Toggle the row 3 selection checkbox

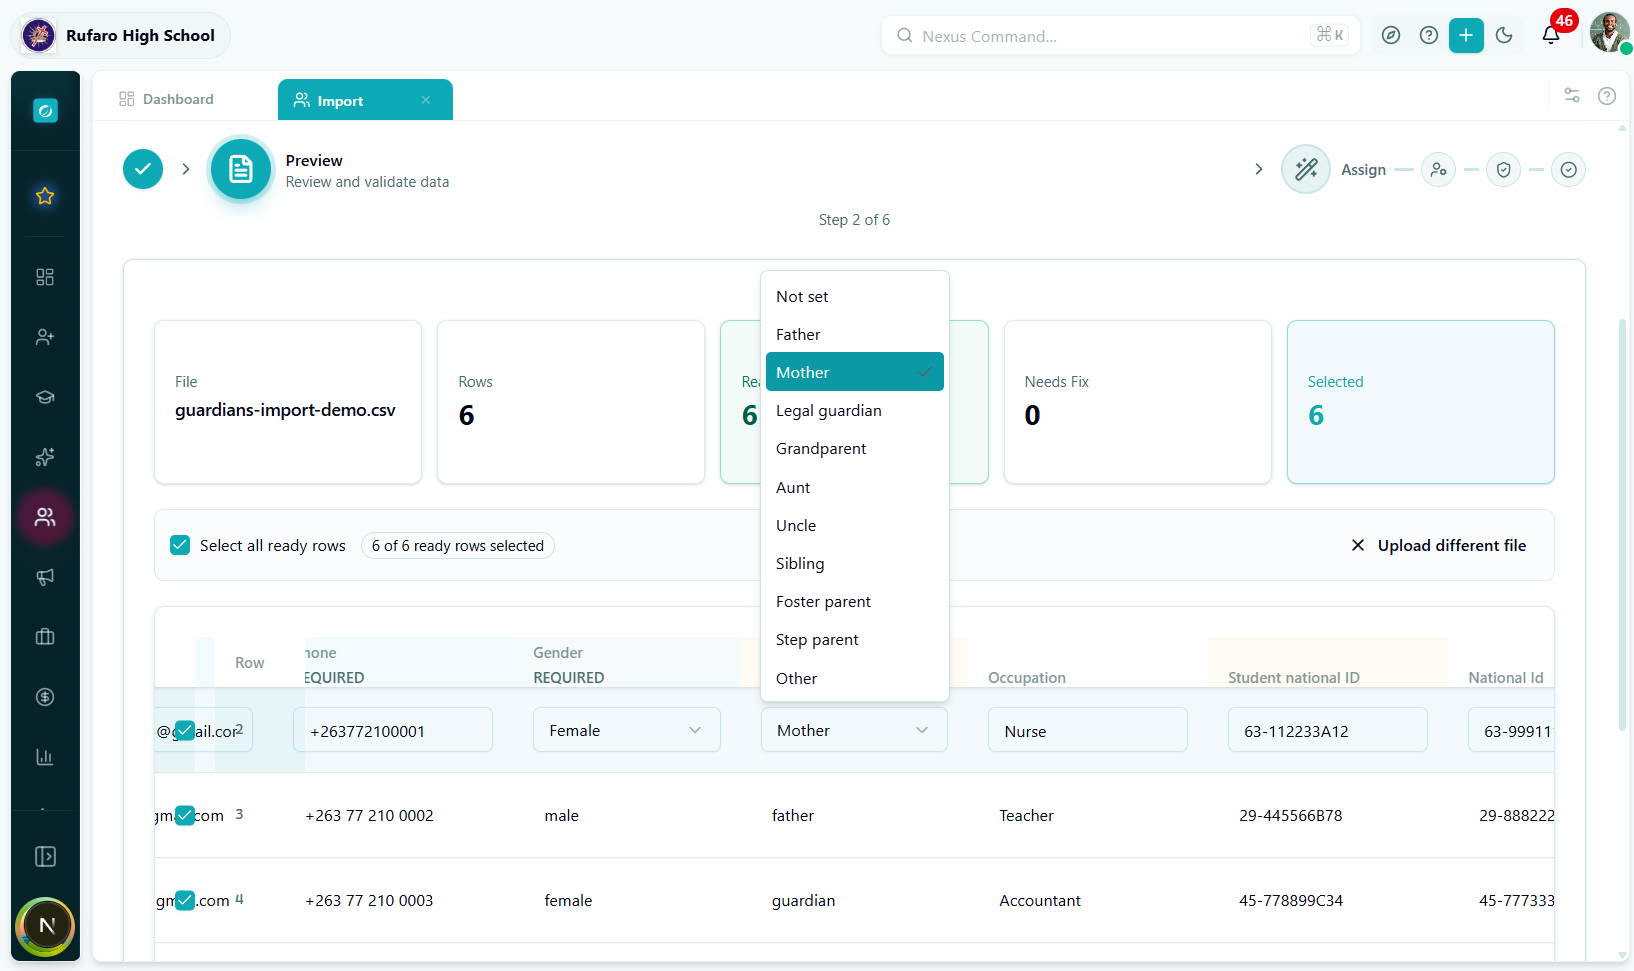click(185, 815)
